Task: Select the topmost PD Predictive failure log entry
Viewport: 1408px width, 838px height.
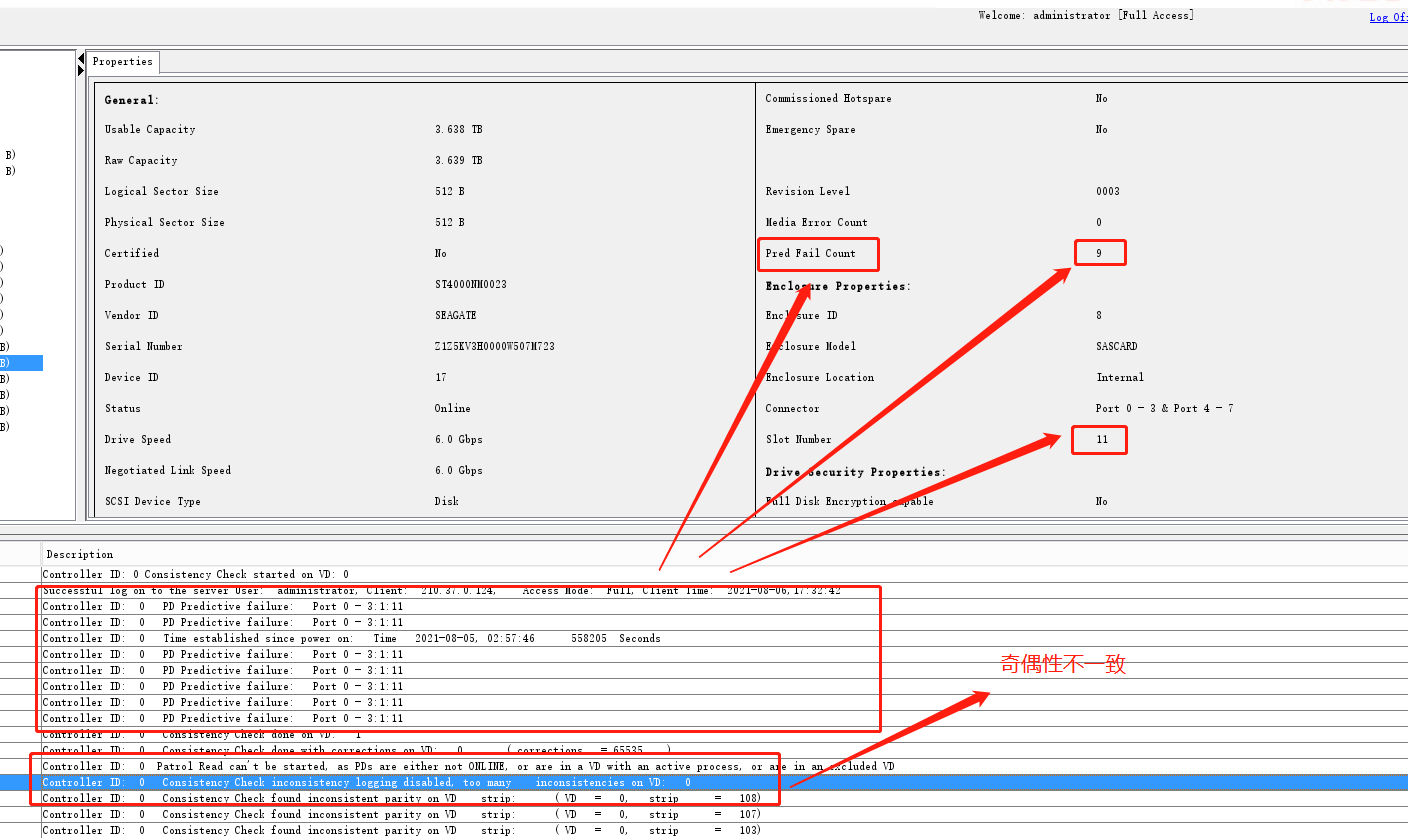Action: coord(223,607)
